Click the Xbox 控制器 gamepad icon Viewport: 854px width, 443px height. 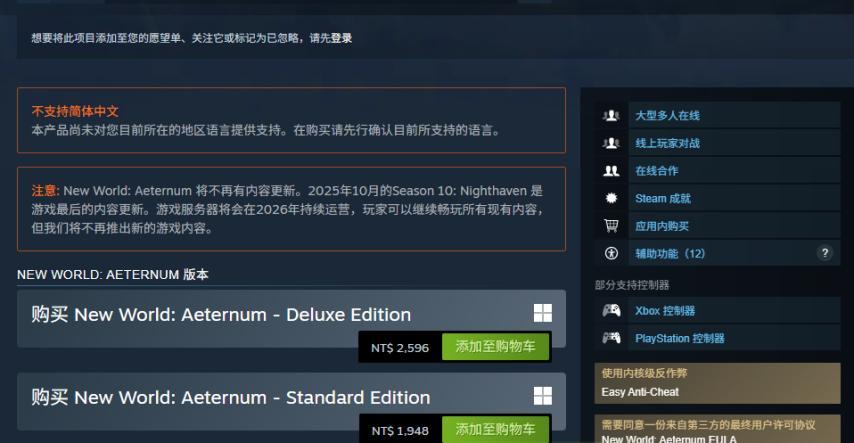pyautogui.click(x=611, y=311)
